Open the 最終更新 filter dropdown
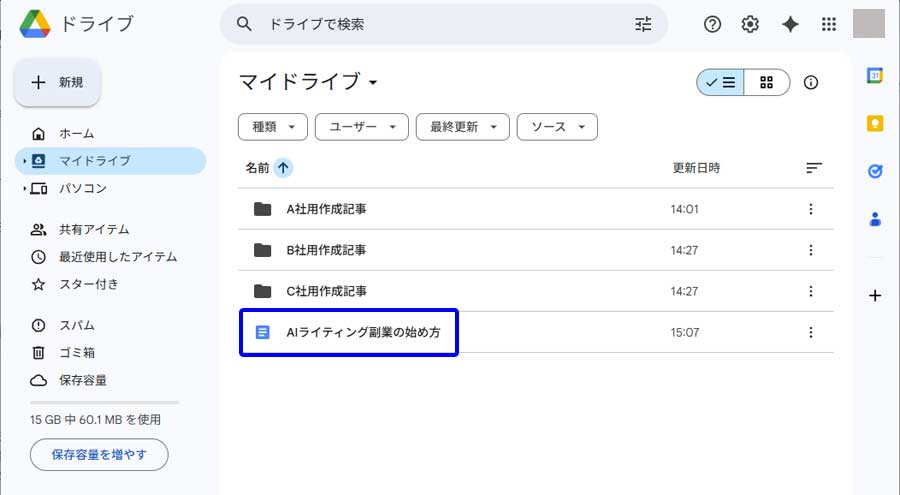900x495 pixels. click(x=463, y=127)
